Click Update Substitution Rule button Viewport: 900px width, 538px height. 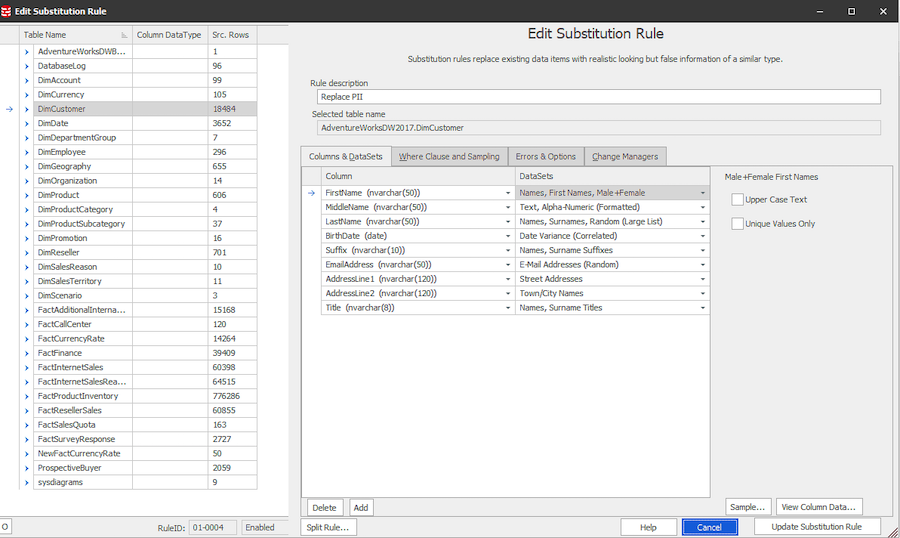pos(817,527)
